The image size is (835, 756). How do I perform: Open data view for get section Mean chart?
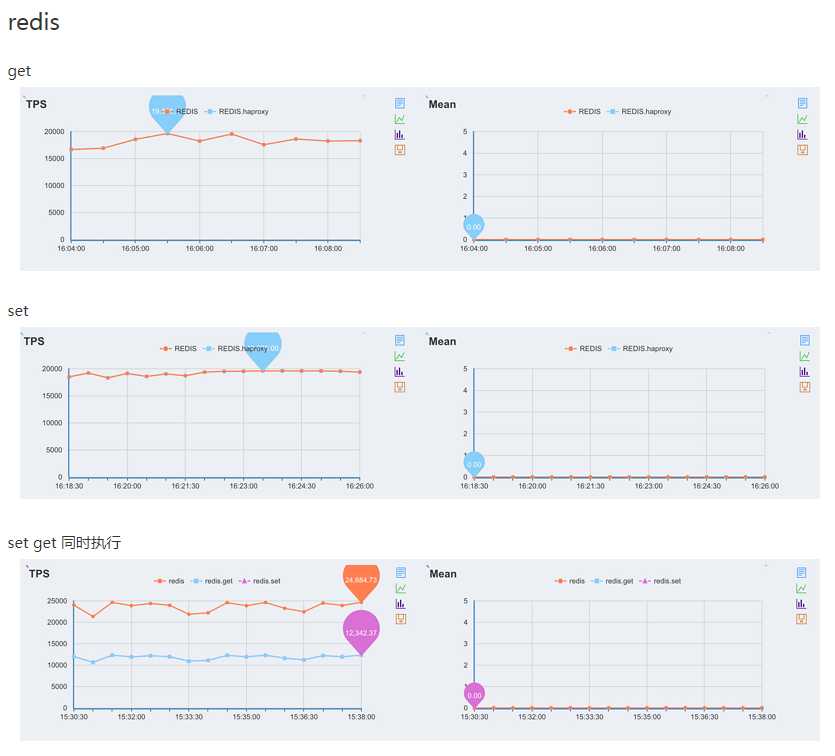(x=803, y=103)
